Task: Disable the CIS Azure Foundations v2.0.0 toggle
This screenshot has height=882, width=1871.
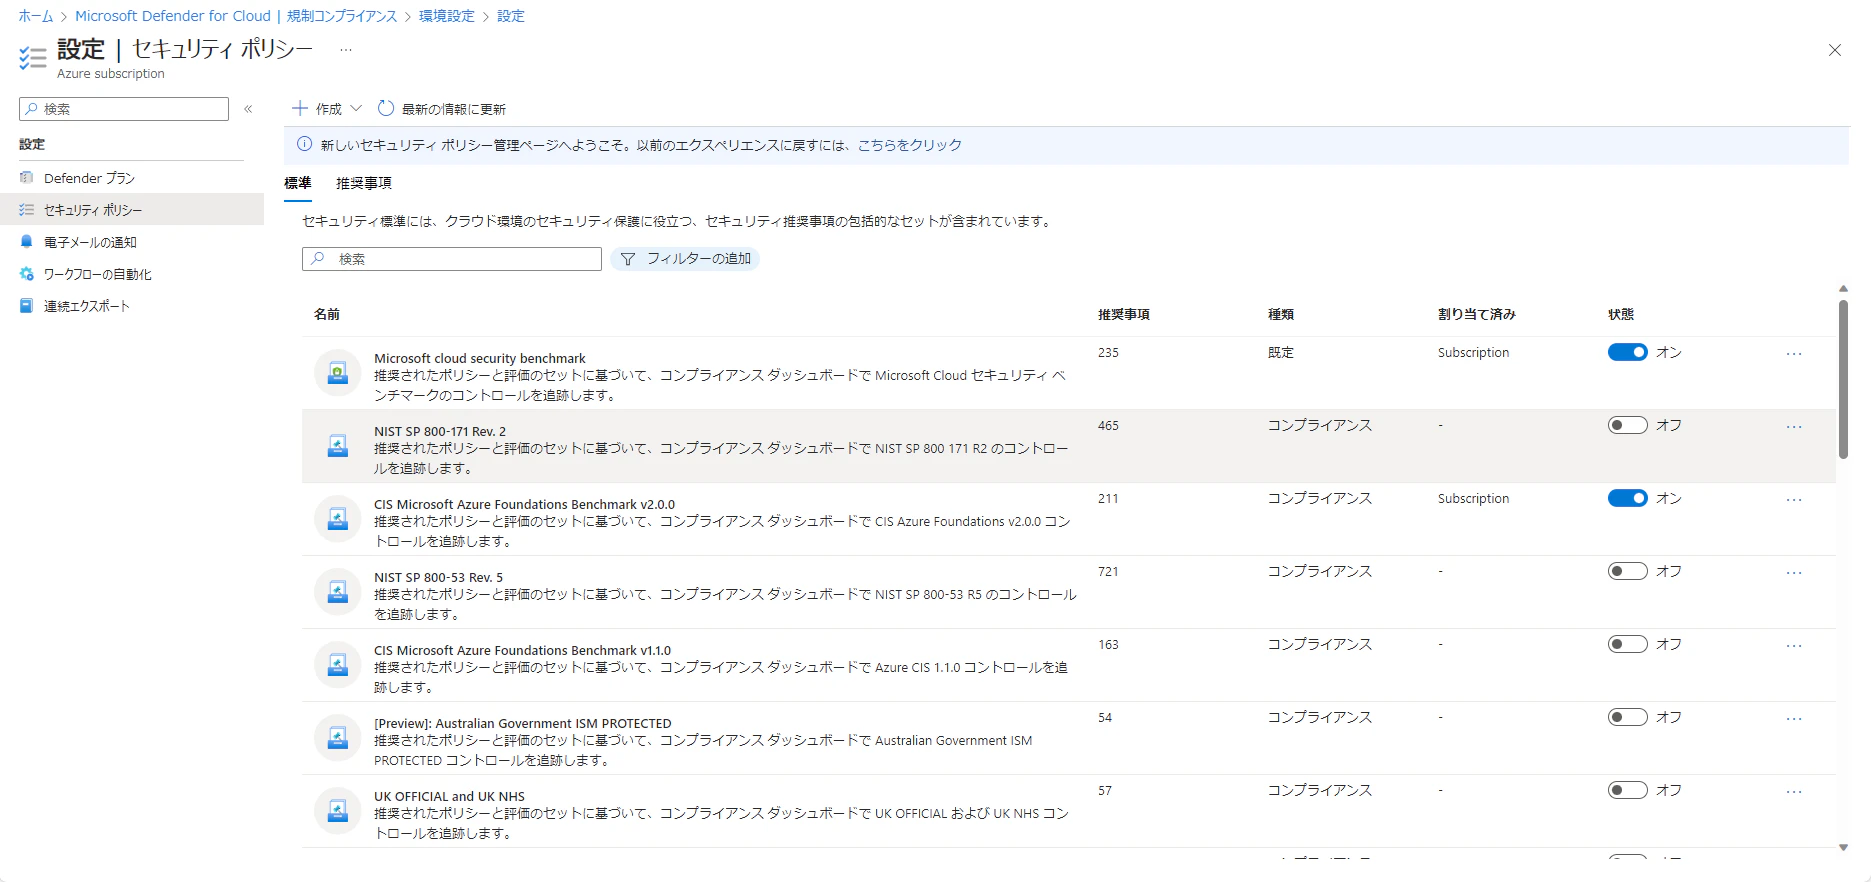Action: pyautogui.click(x=1627, y=498)
